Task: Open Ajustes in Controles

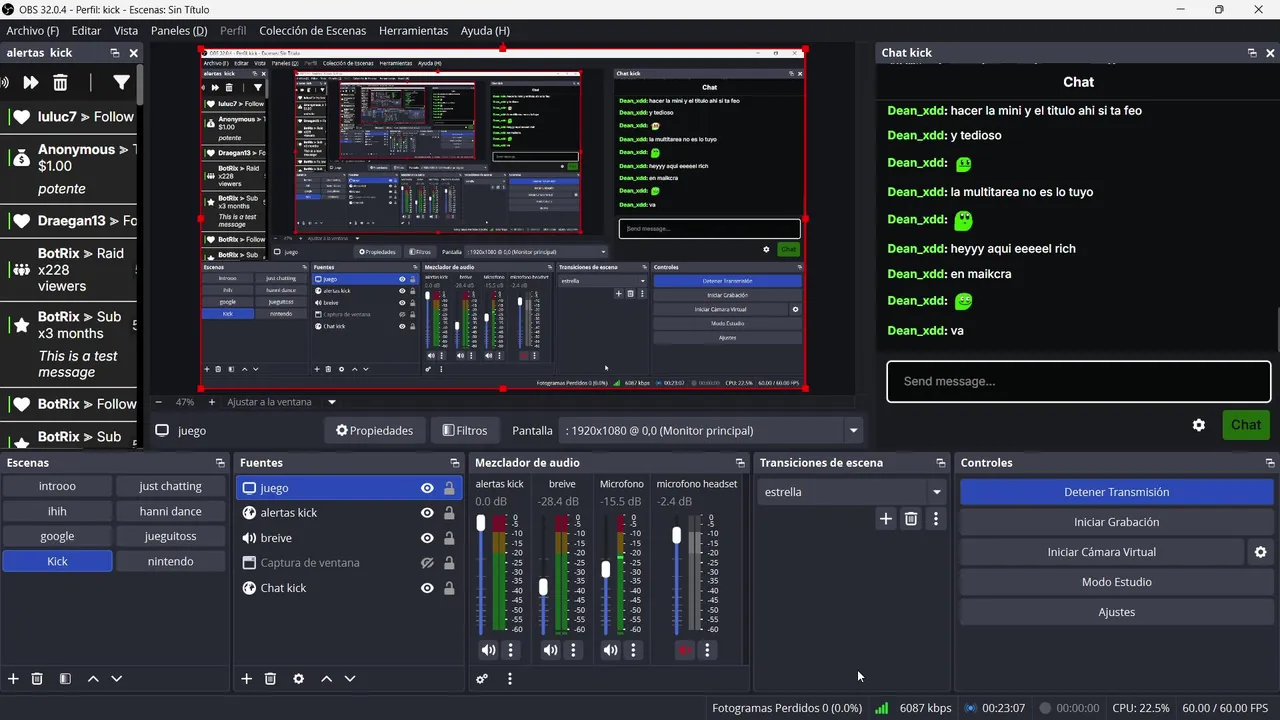Action: coord(1116,612)
